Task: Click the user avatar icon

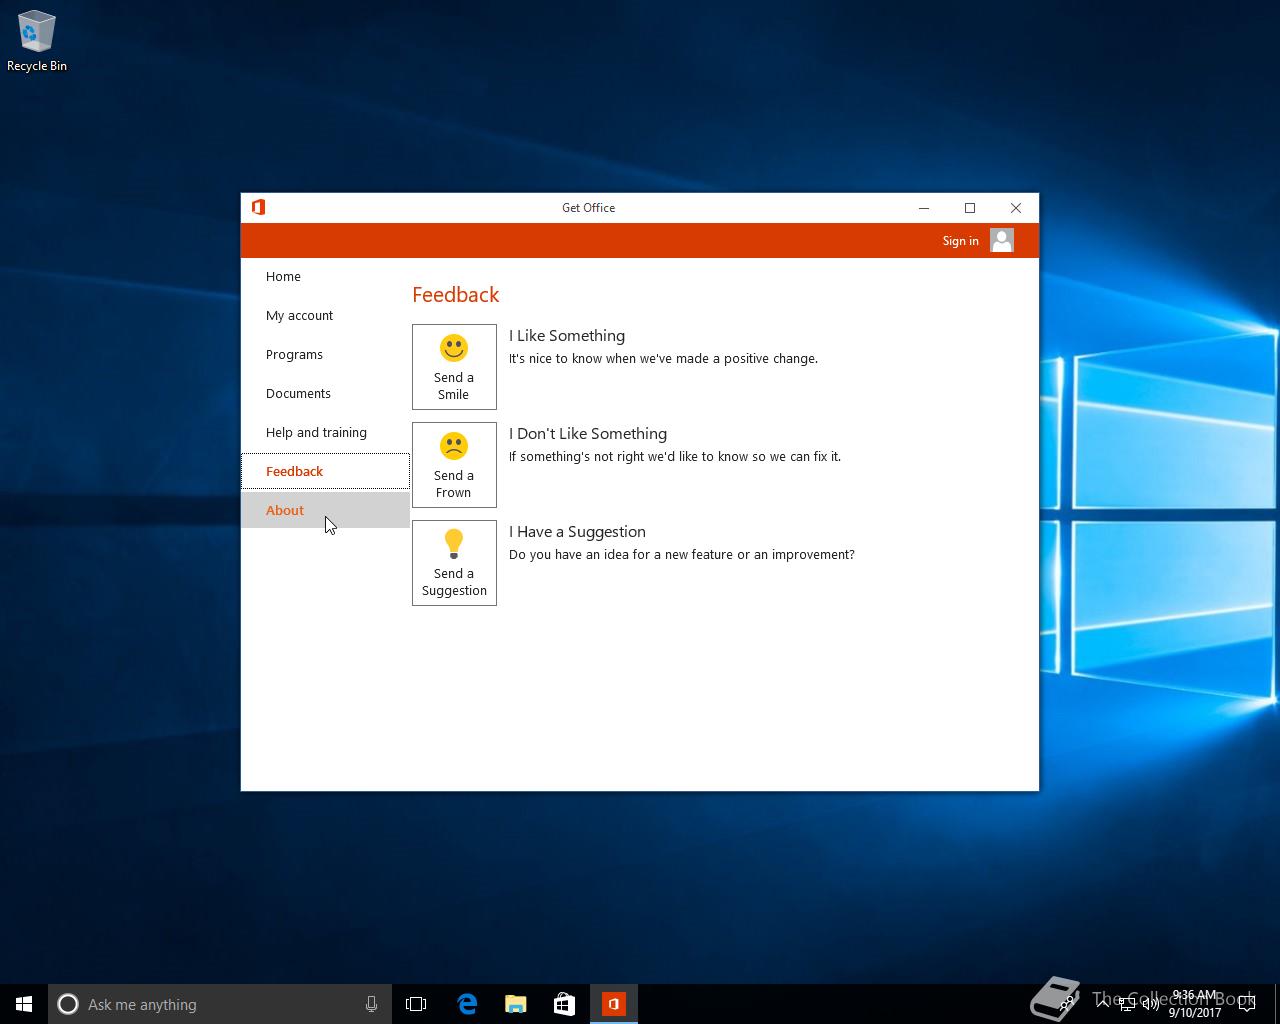Action: 1002,240
